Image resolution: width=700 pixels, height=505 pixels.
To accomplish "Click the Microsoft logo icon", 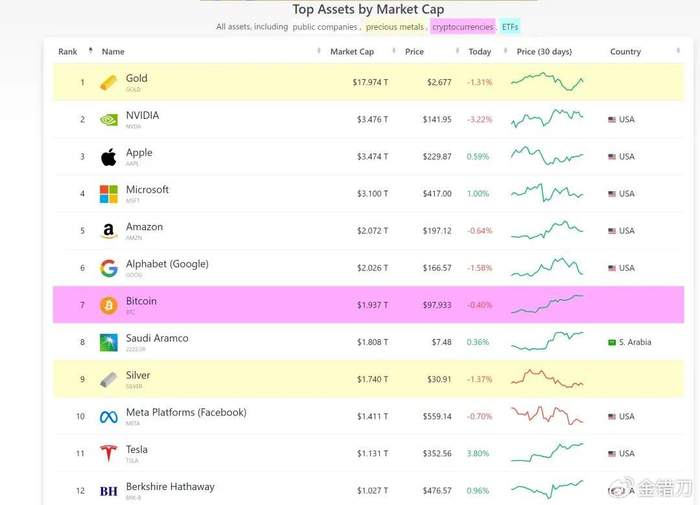I will tap(108, 194).
